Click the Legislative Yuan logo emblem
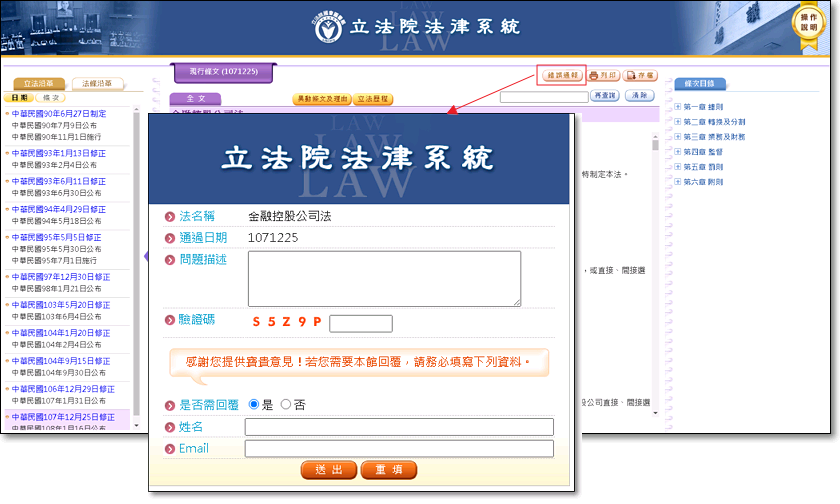Image resolution: width=840 pixels, height=504 pixels. tap(326, 27)
